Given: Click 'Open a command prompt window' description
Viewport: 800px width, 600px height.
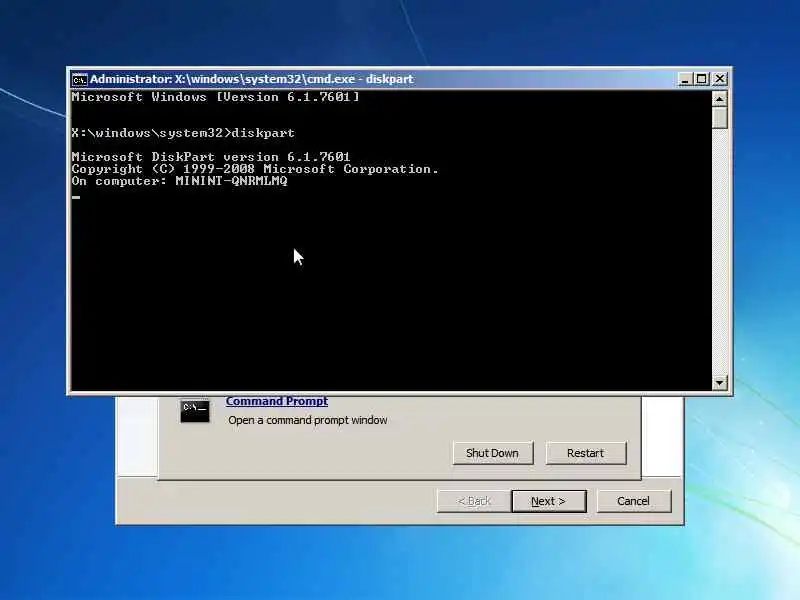Looking at the screenshot, I should (308, 420).
